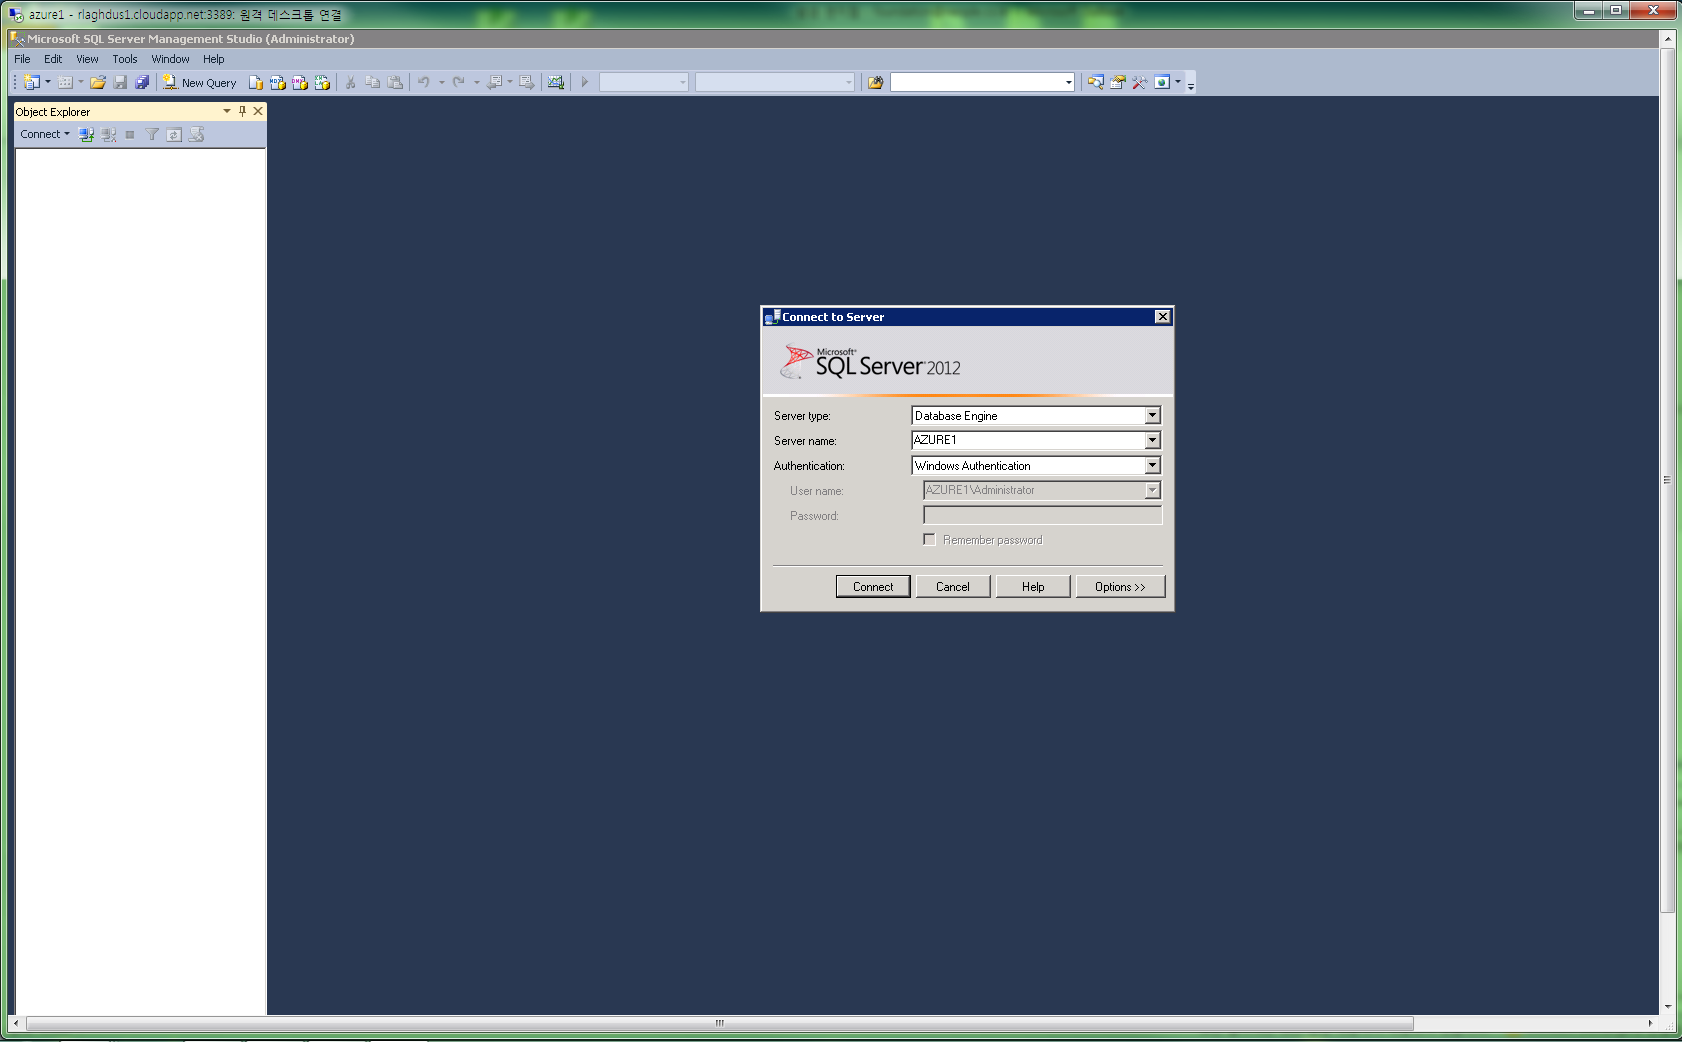Open the File menu
This screenshot has width=1682, height=1042.
click(22, 59)
